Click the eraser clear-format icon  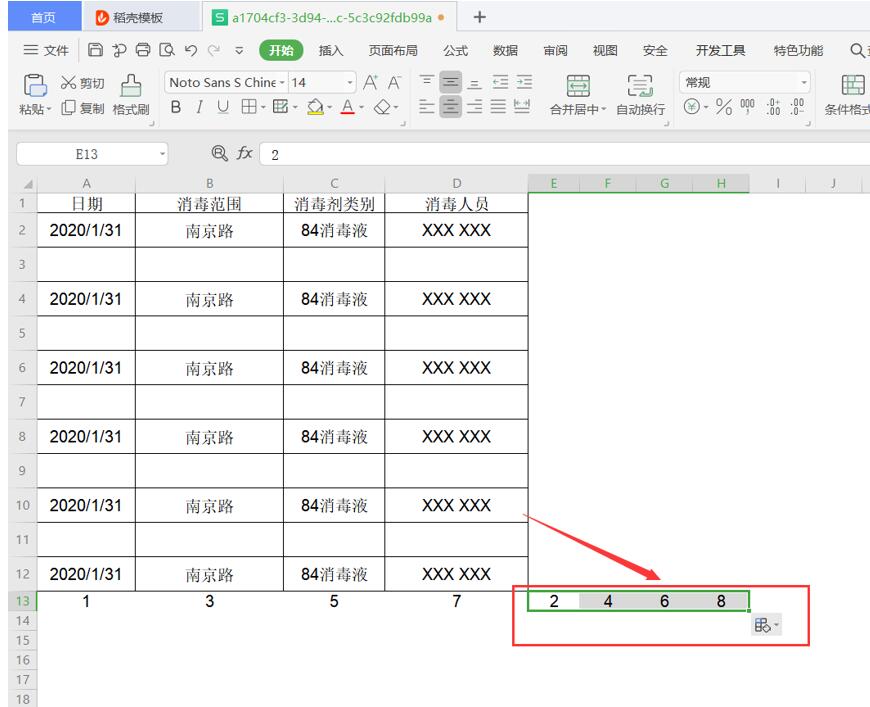pos(382,107)
